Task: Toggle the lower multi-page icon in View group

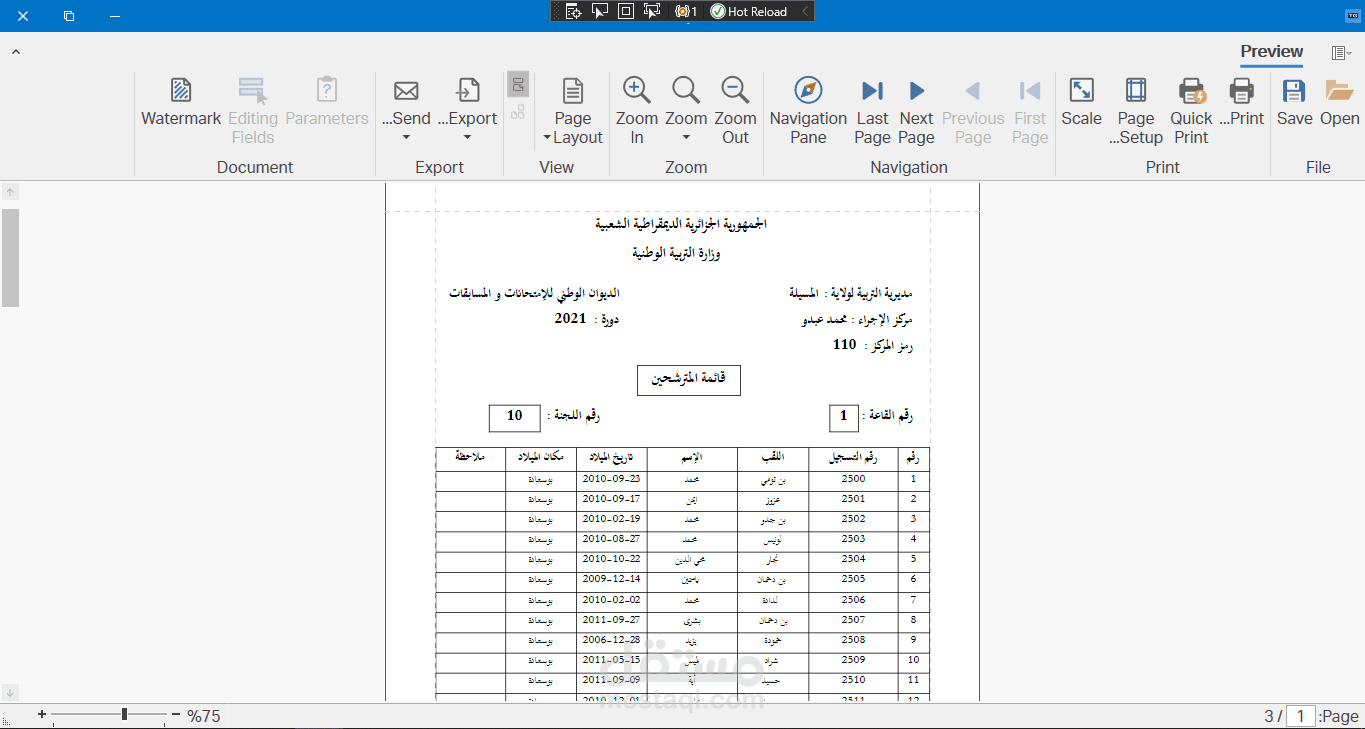Action: coord(518,112)
